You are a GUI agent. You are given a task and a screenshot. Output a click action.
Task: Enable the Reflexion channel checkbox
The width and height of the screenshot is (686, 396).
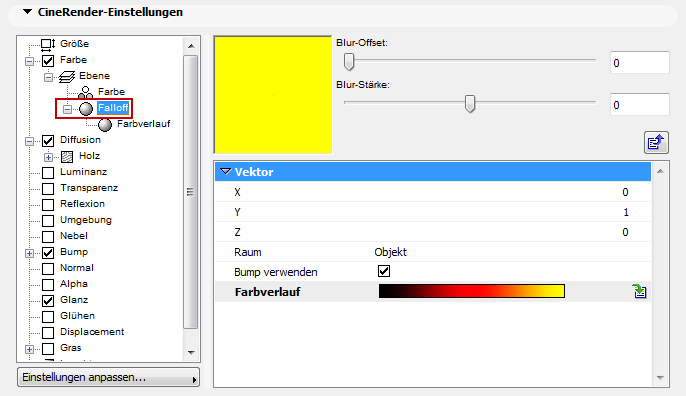48,204
